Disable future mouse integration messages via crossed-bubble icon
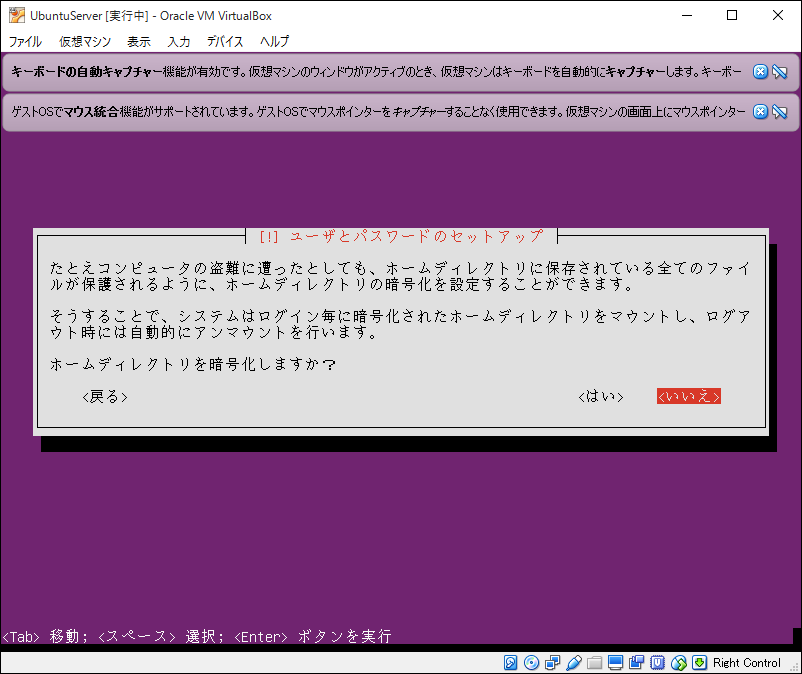This screenshot has height=674, width=802. 777,112
